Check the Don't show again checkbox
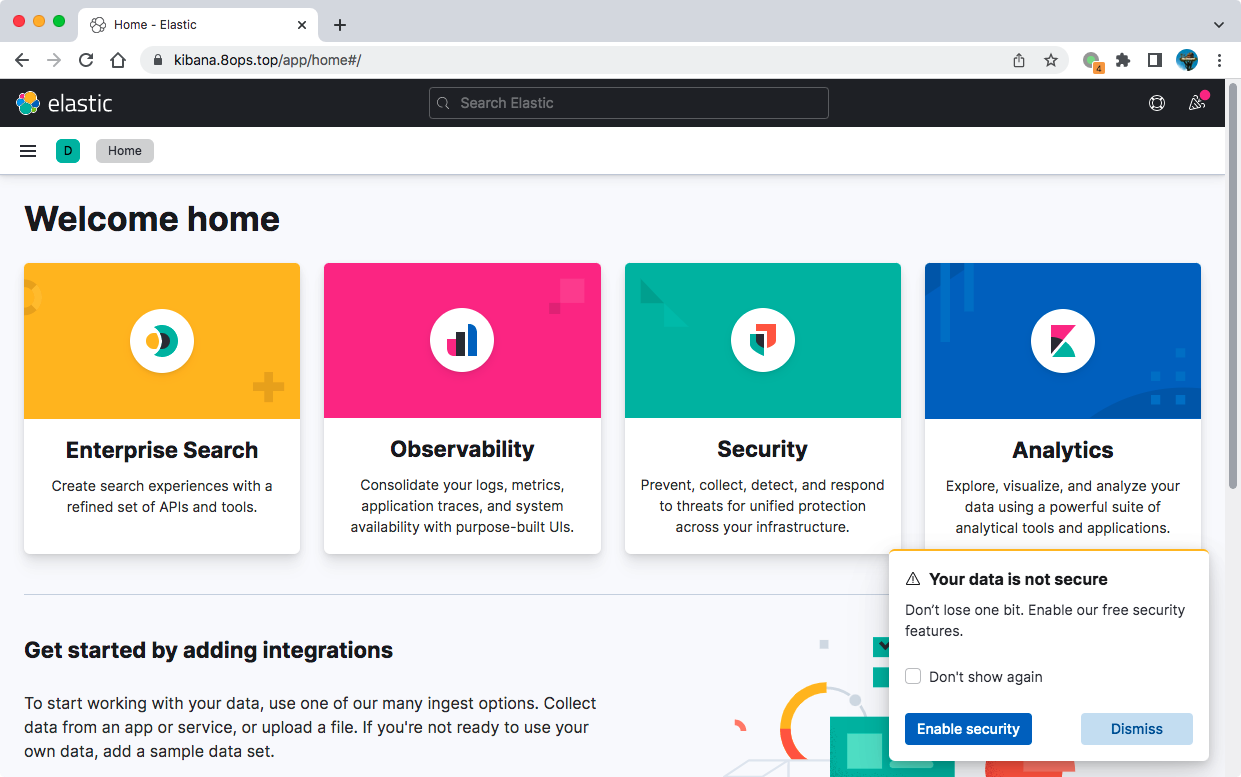This screenshot has height=777, width=1241. coord(913,677)
